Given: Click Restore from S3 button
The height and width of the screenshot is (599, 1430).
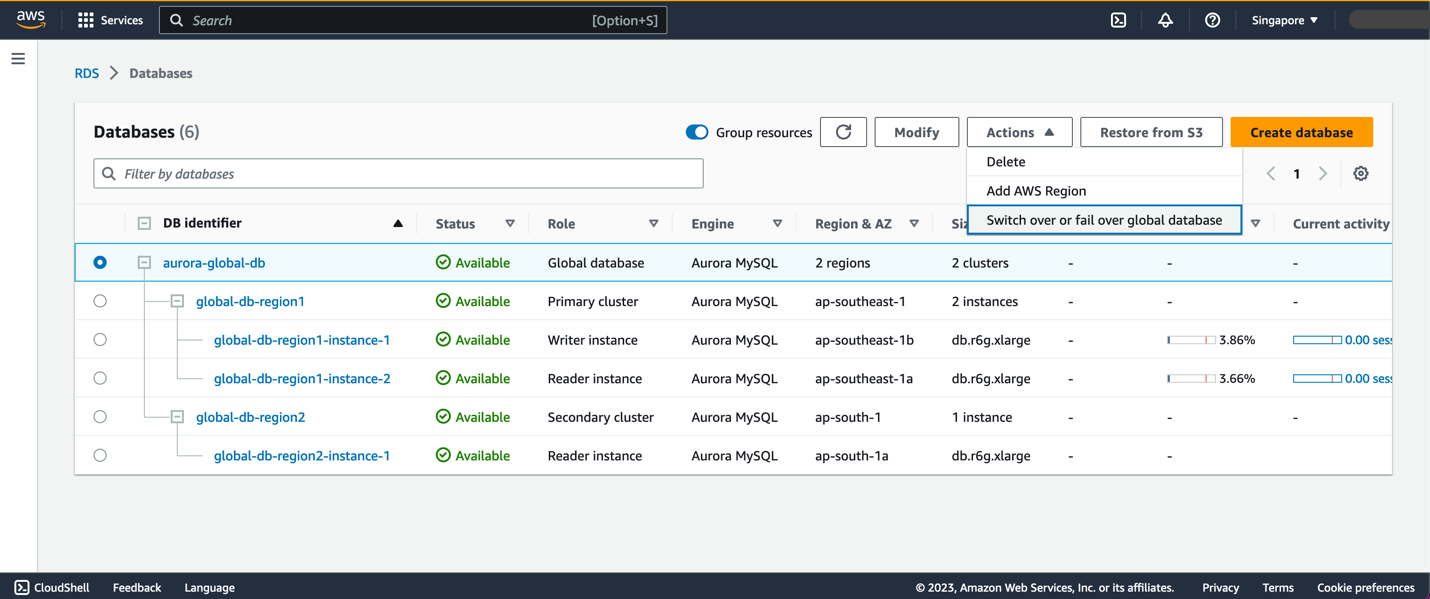Looking at the screenshot, I should [1151, 132].
